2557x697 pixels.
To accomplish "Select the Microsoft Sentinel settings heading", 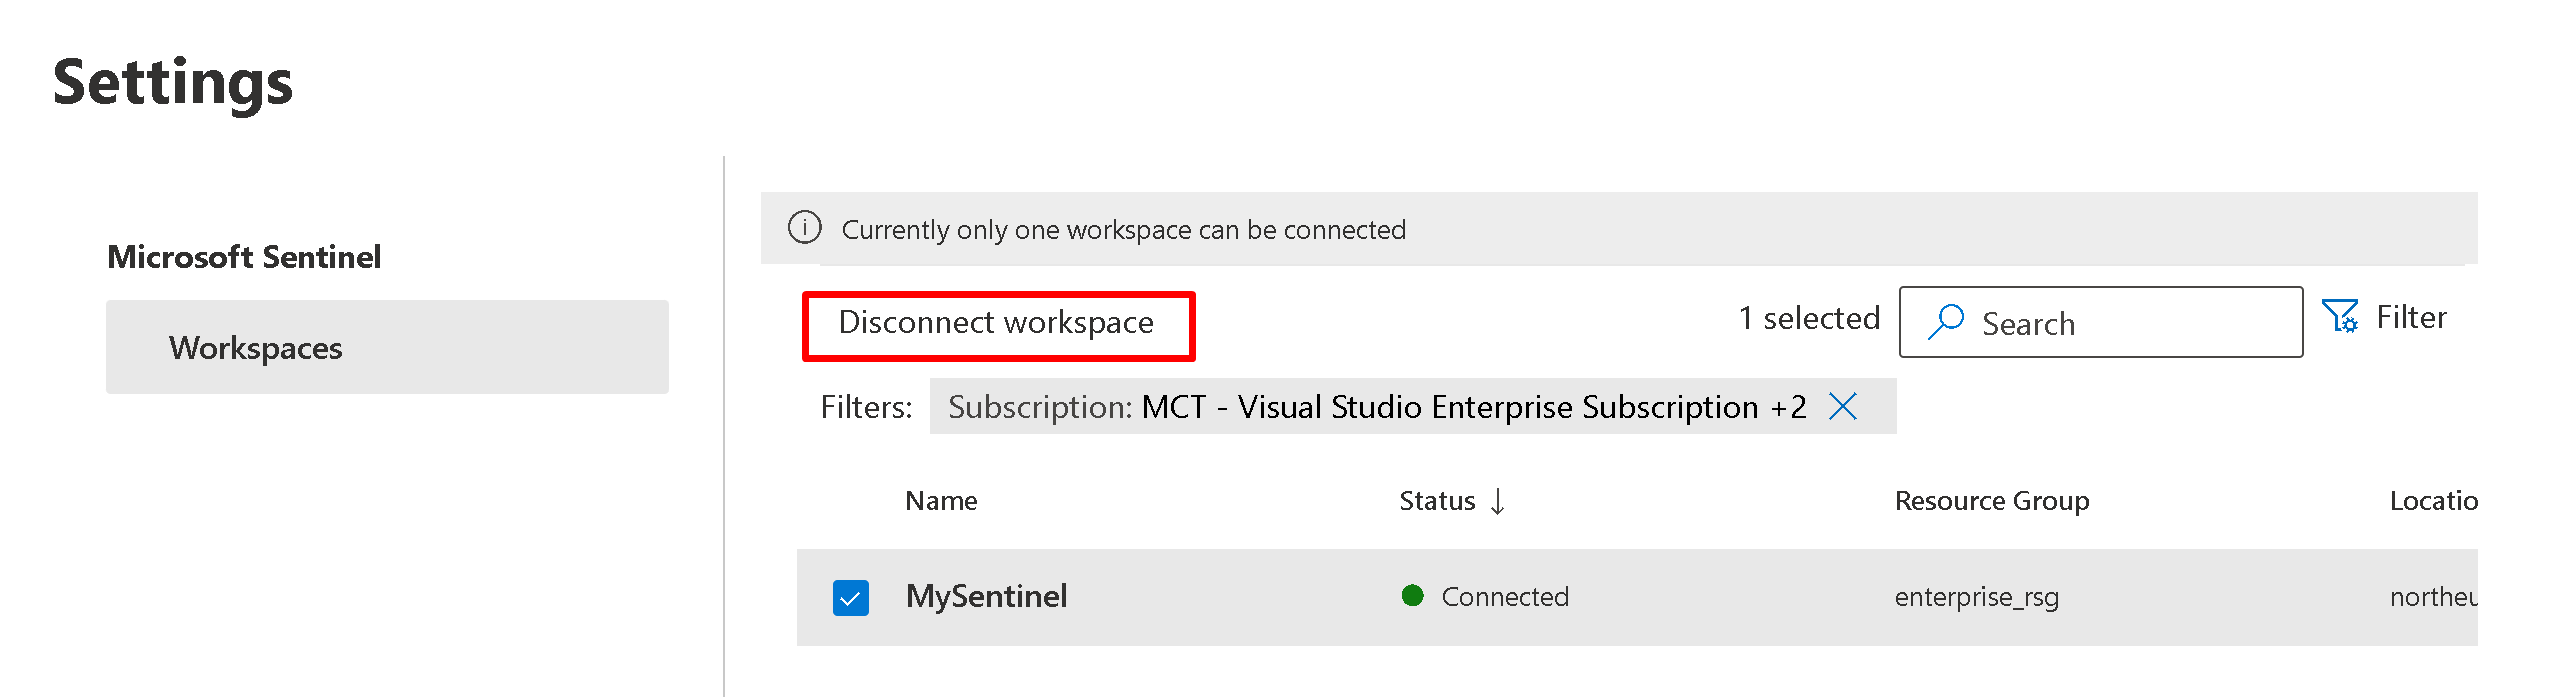I will [x=244, y=257].
